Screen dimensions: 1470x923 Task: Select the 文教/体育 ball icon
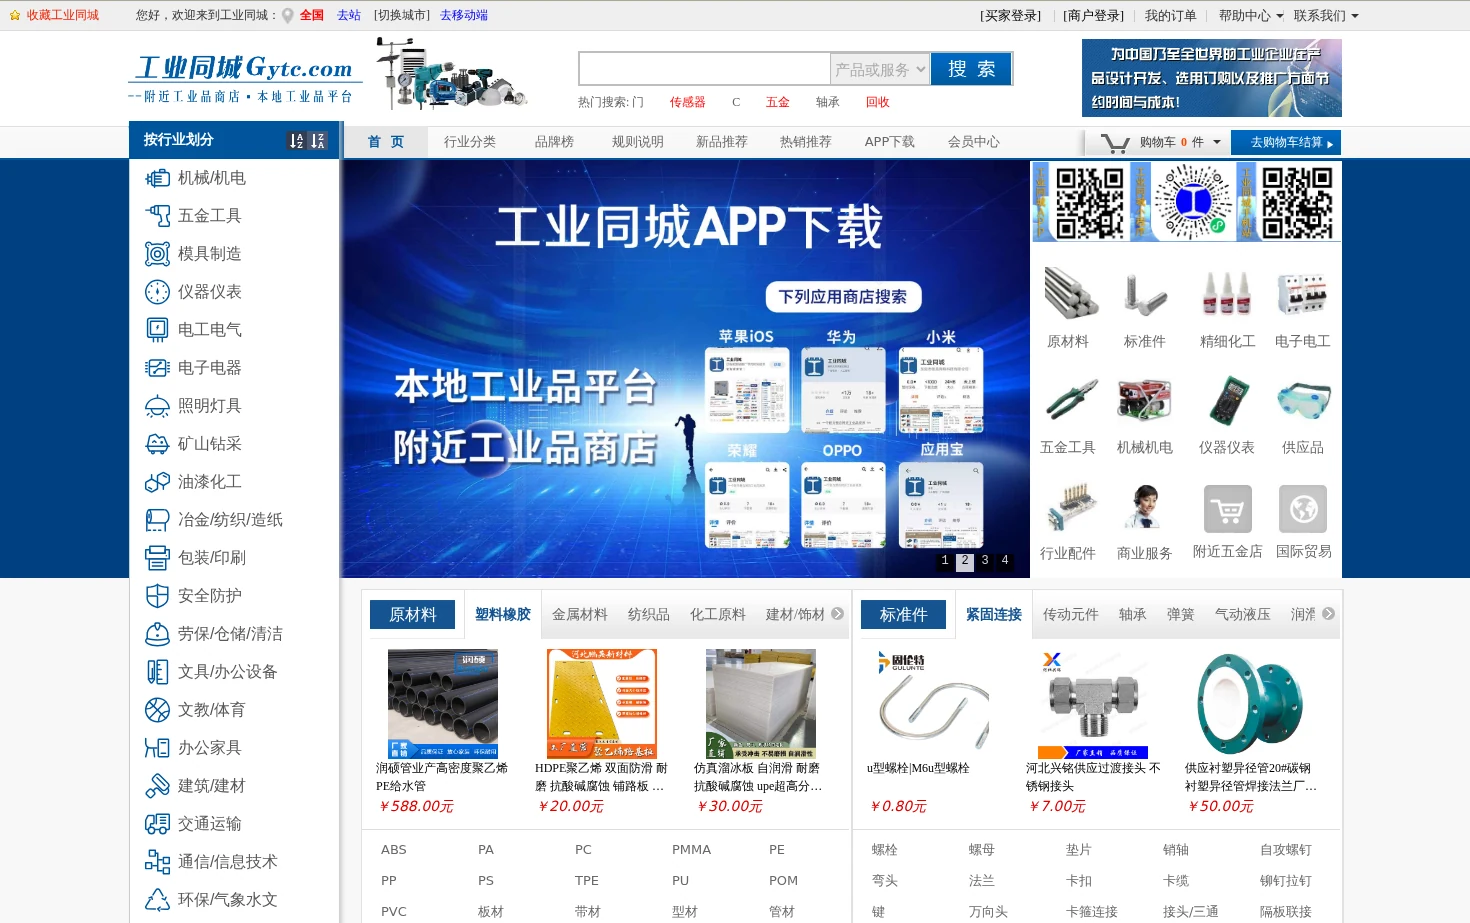click(x=157, y=710)
